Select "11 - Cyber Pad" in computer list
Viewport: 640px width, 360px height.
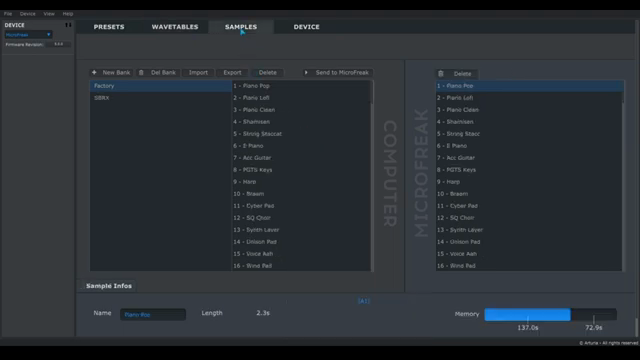(301, 206)
